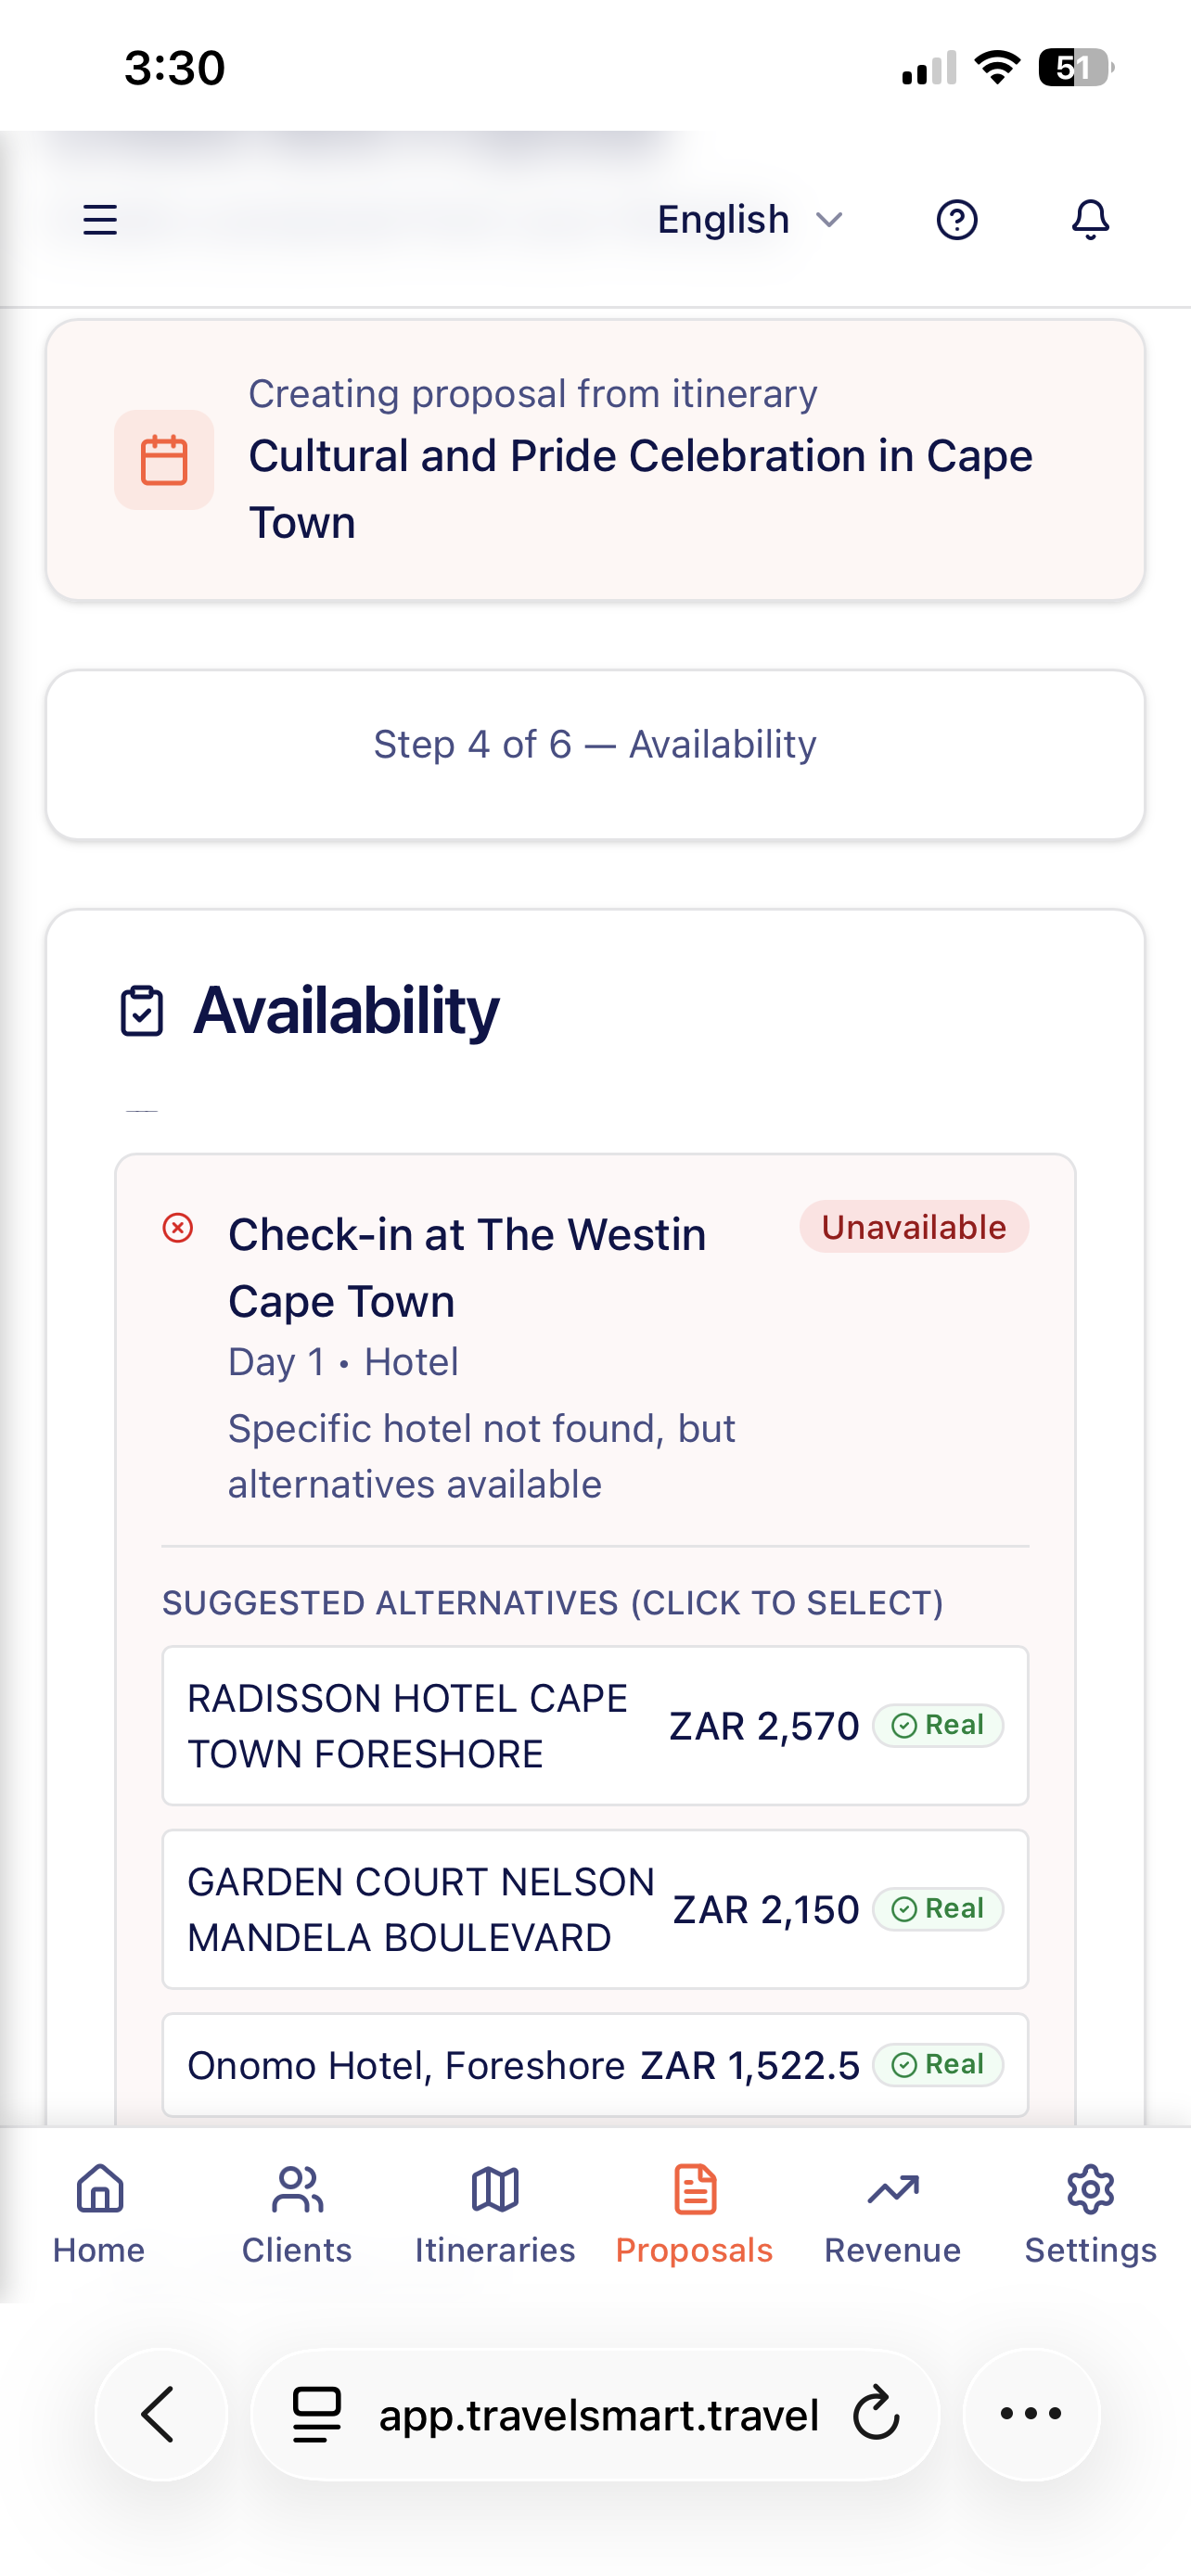Screen dimensions: 1191x2576
Task: Toggle the Real badge on Onomo Hotel price
Action: tap(937, 2064)
